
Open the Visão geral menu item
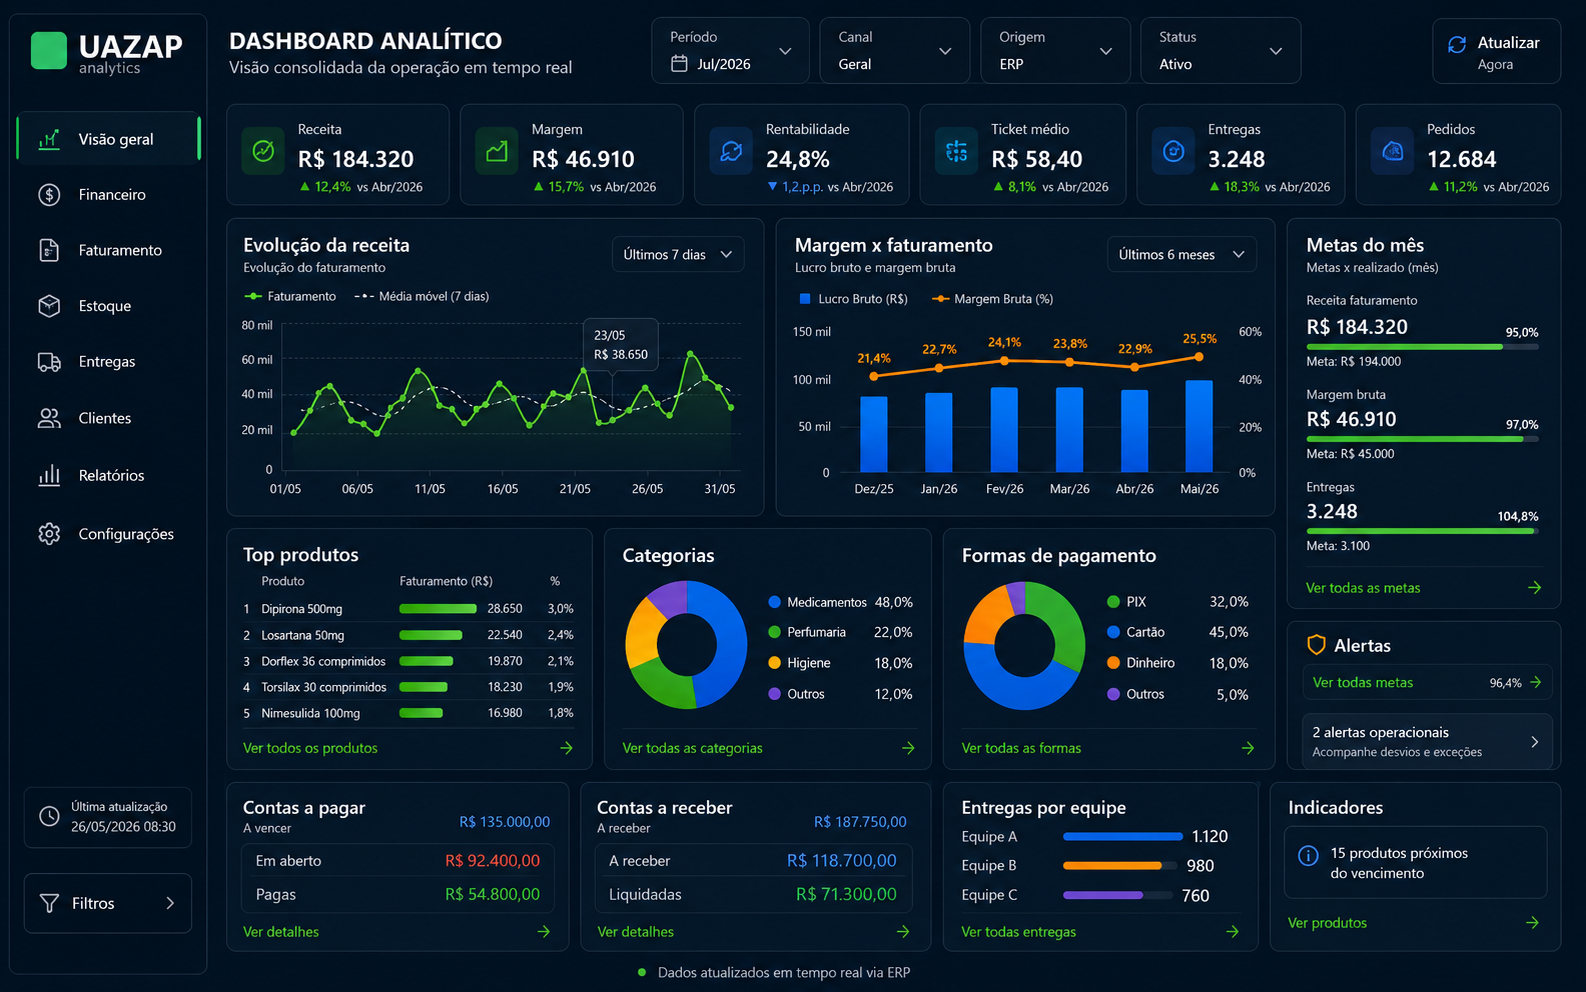coord(109,139)
